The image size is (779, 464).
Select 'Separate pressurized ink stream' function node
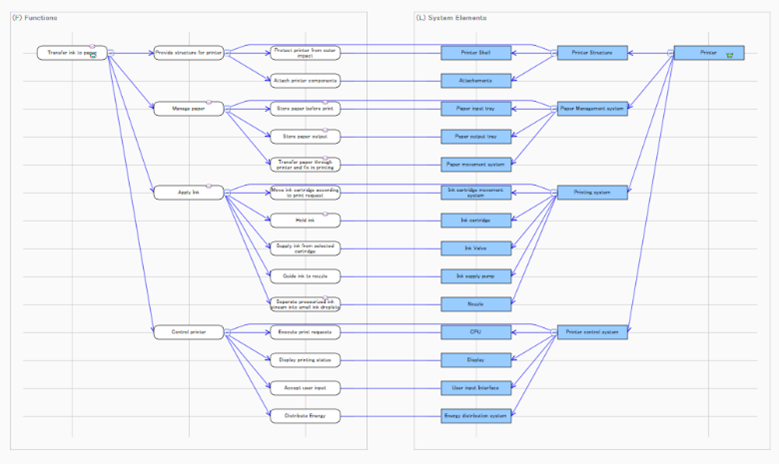(305, 304)
